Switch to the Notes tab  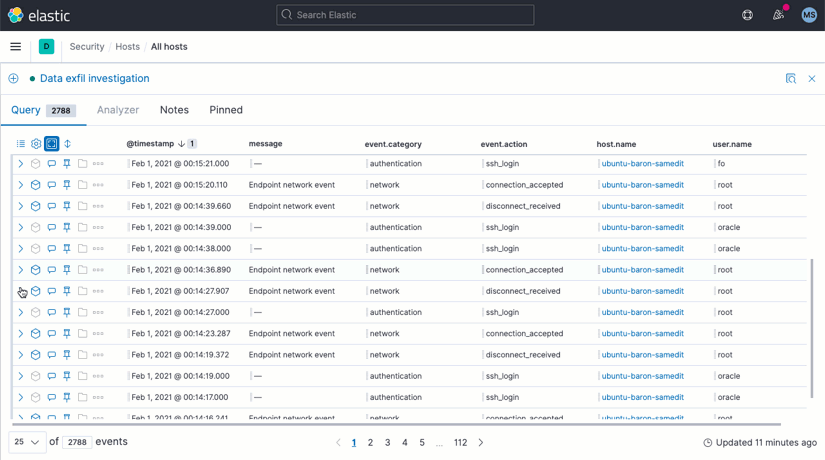[x=174, y=110]
